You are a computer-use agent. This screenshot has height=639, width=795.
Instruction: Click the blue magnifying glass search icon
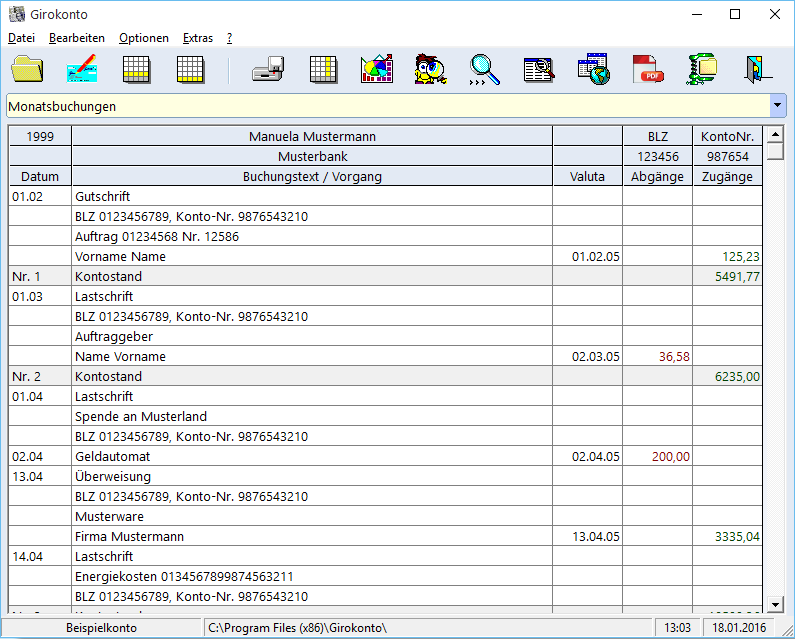point(485,69)
